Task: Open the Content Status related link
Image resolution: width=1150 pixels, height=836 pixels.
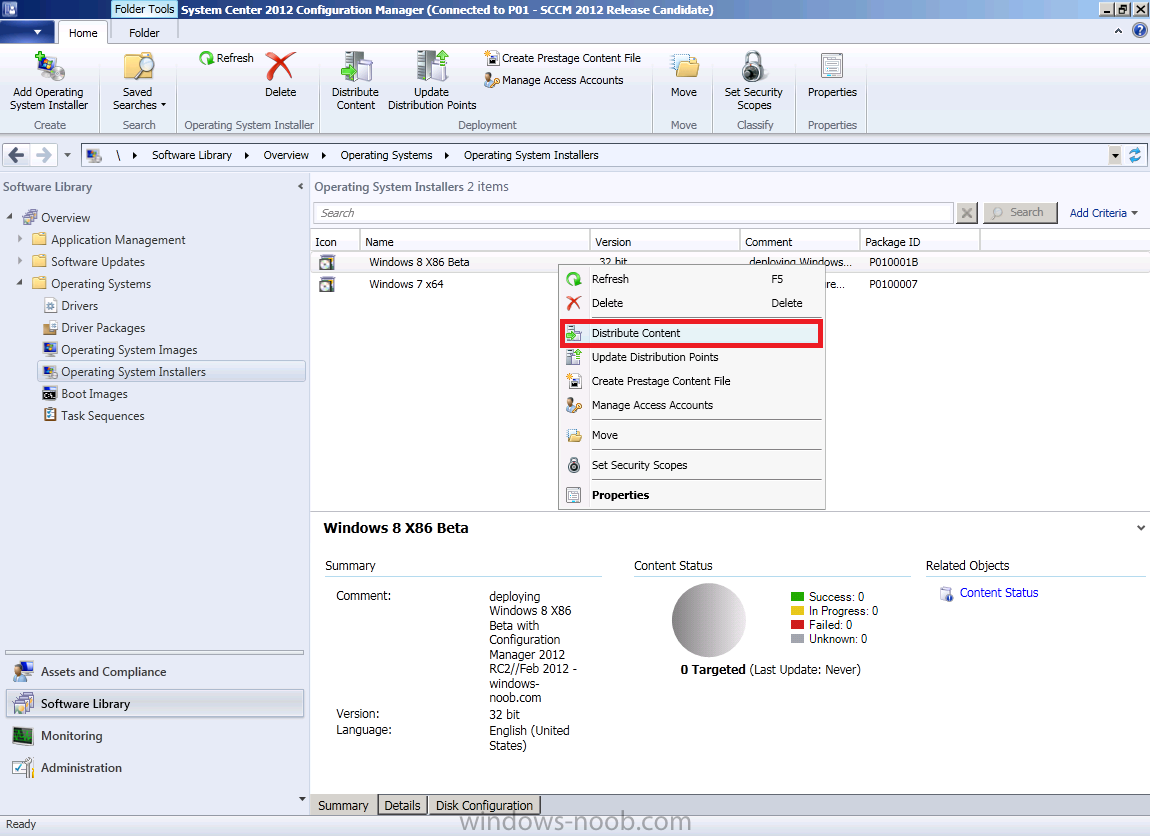Action: (x=998, y=593)
